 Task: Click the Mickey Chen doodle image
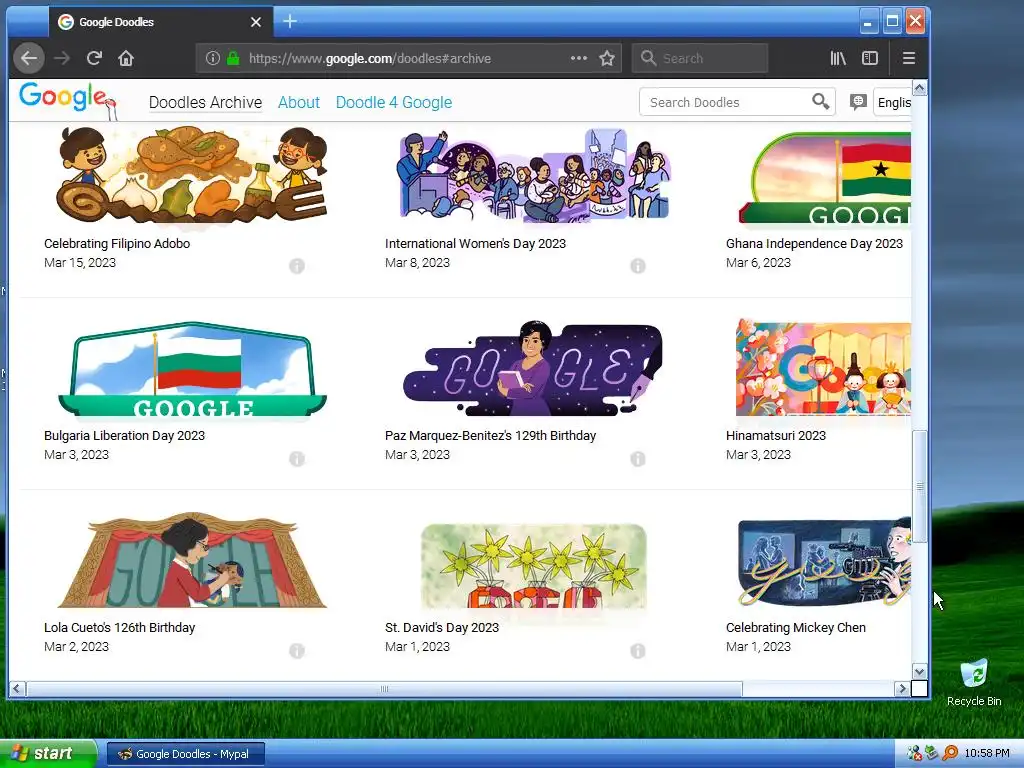tap(824, 562)
